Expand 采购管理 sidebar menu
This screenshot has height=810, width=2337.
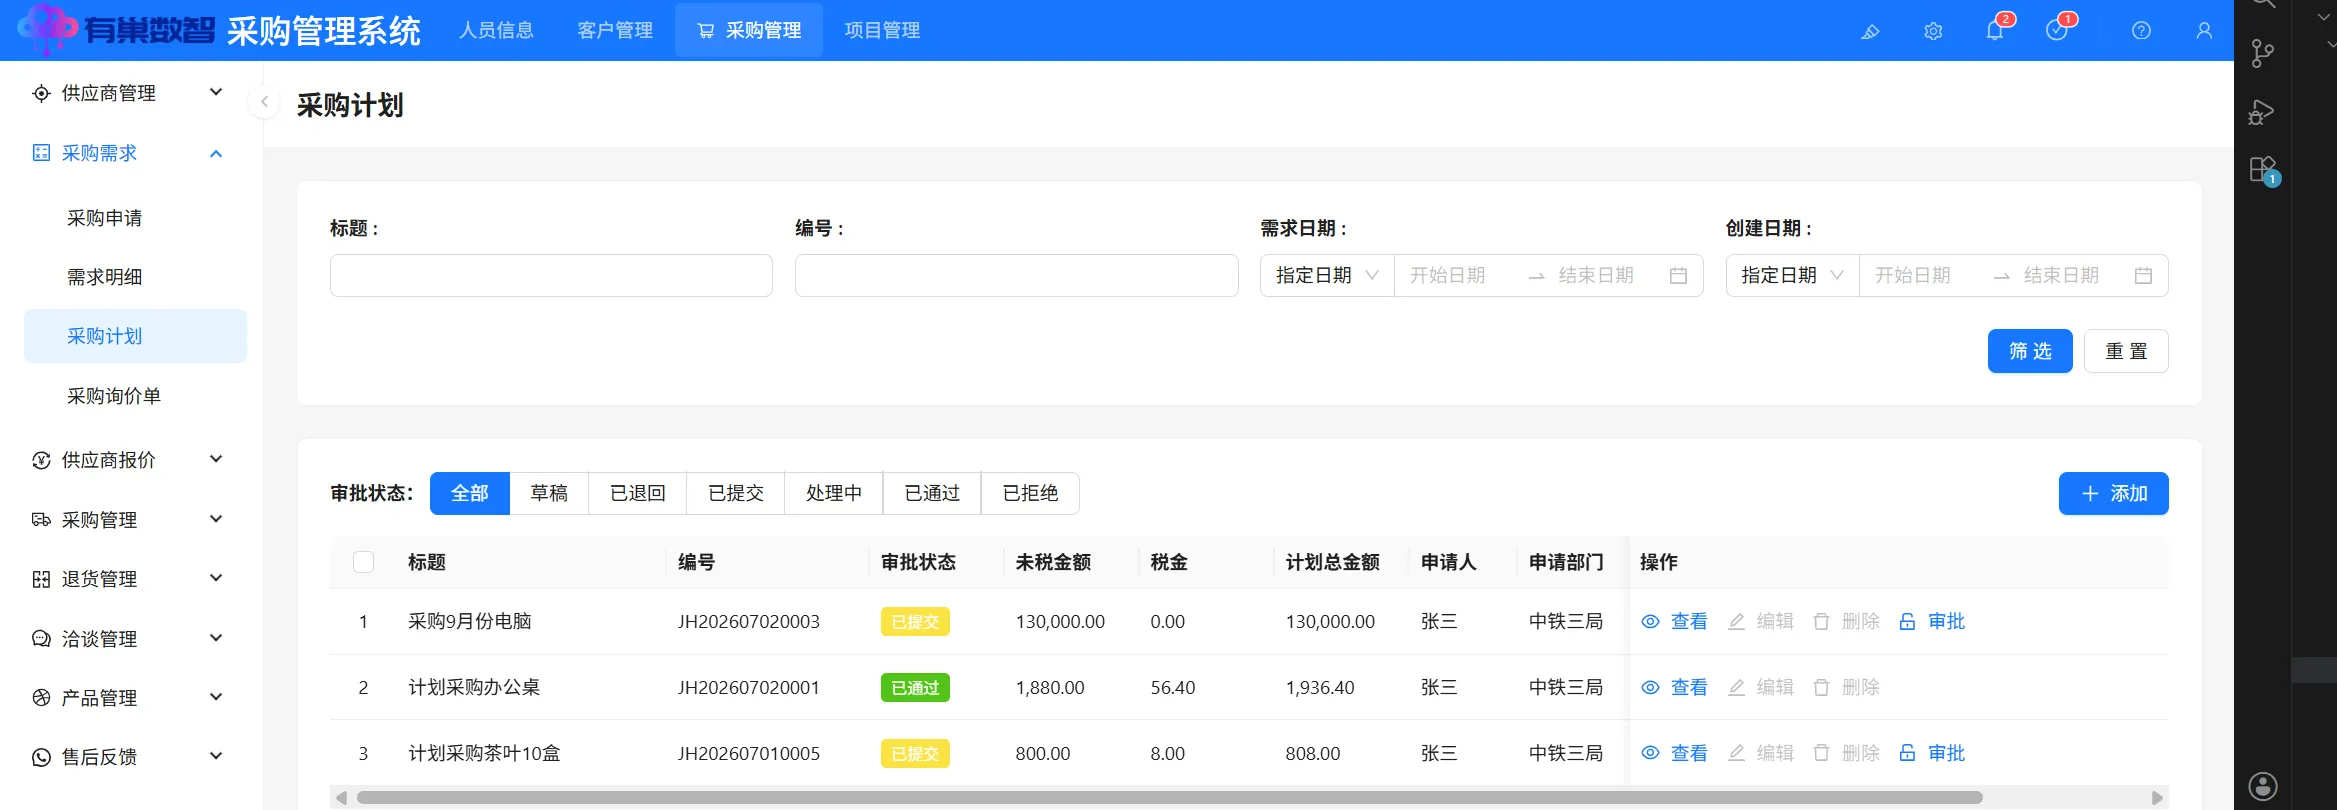[x=135, y=520]
